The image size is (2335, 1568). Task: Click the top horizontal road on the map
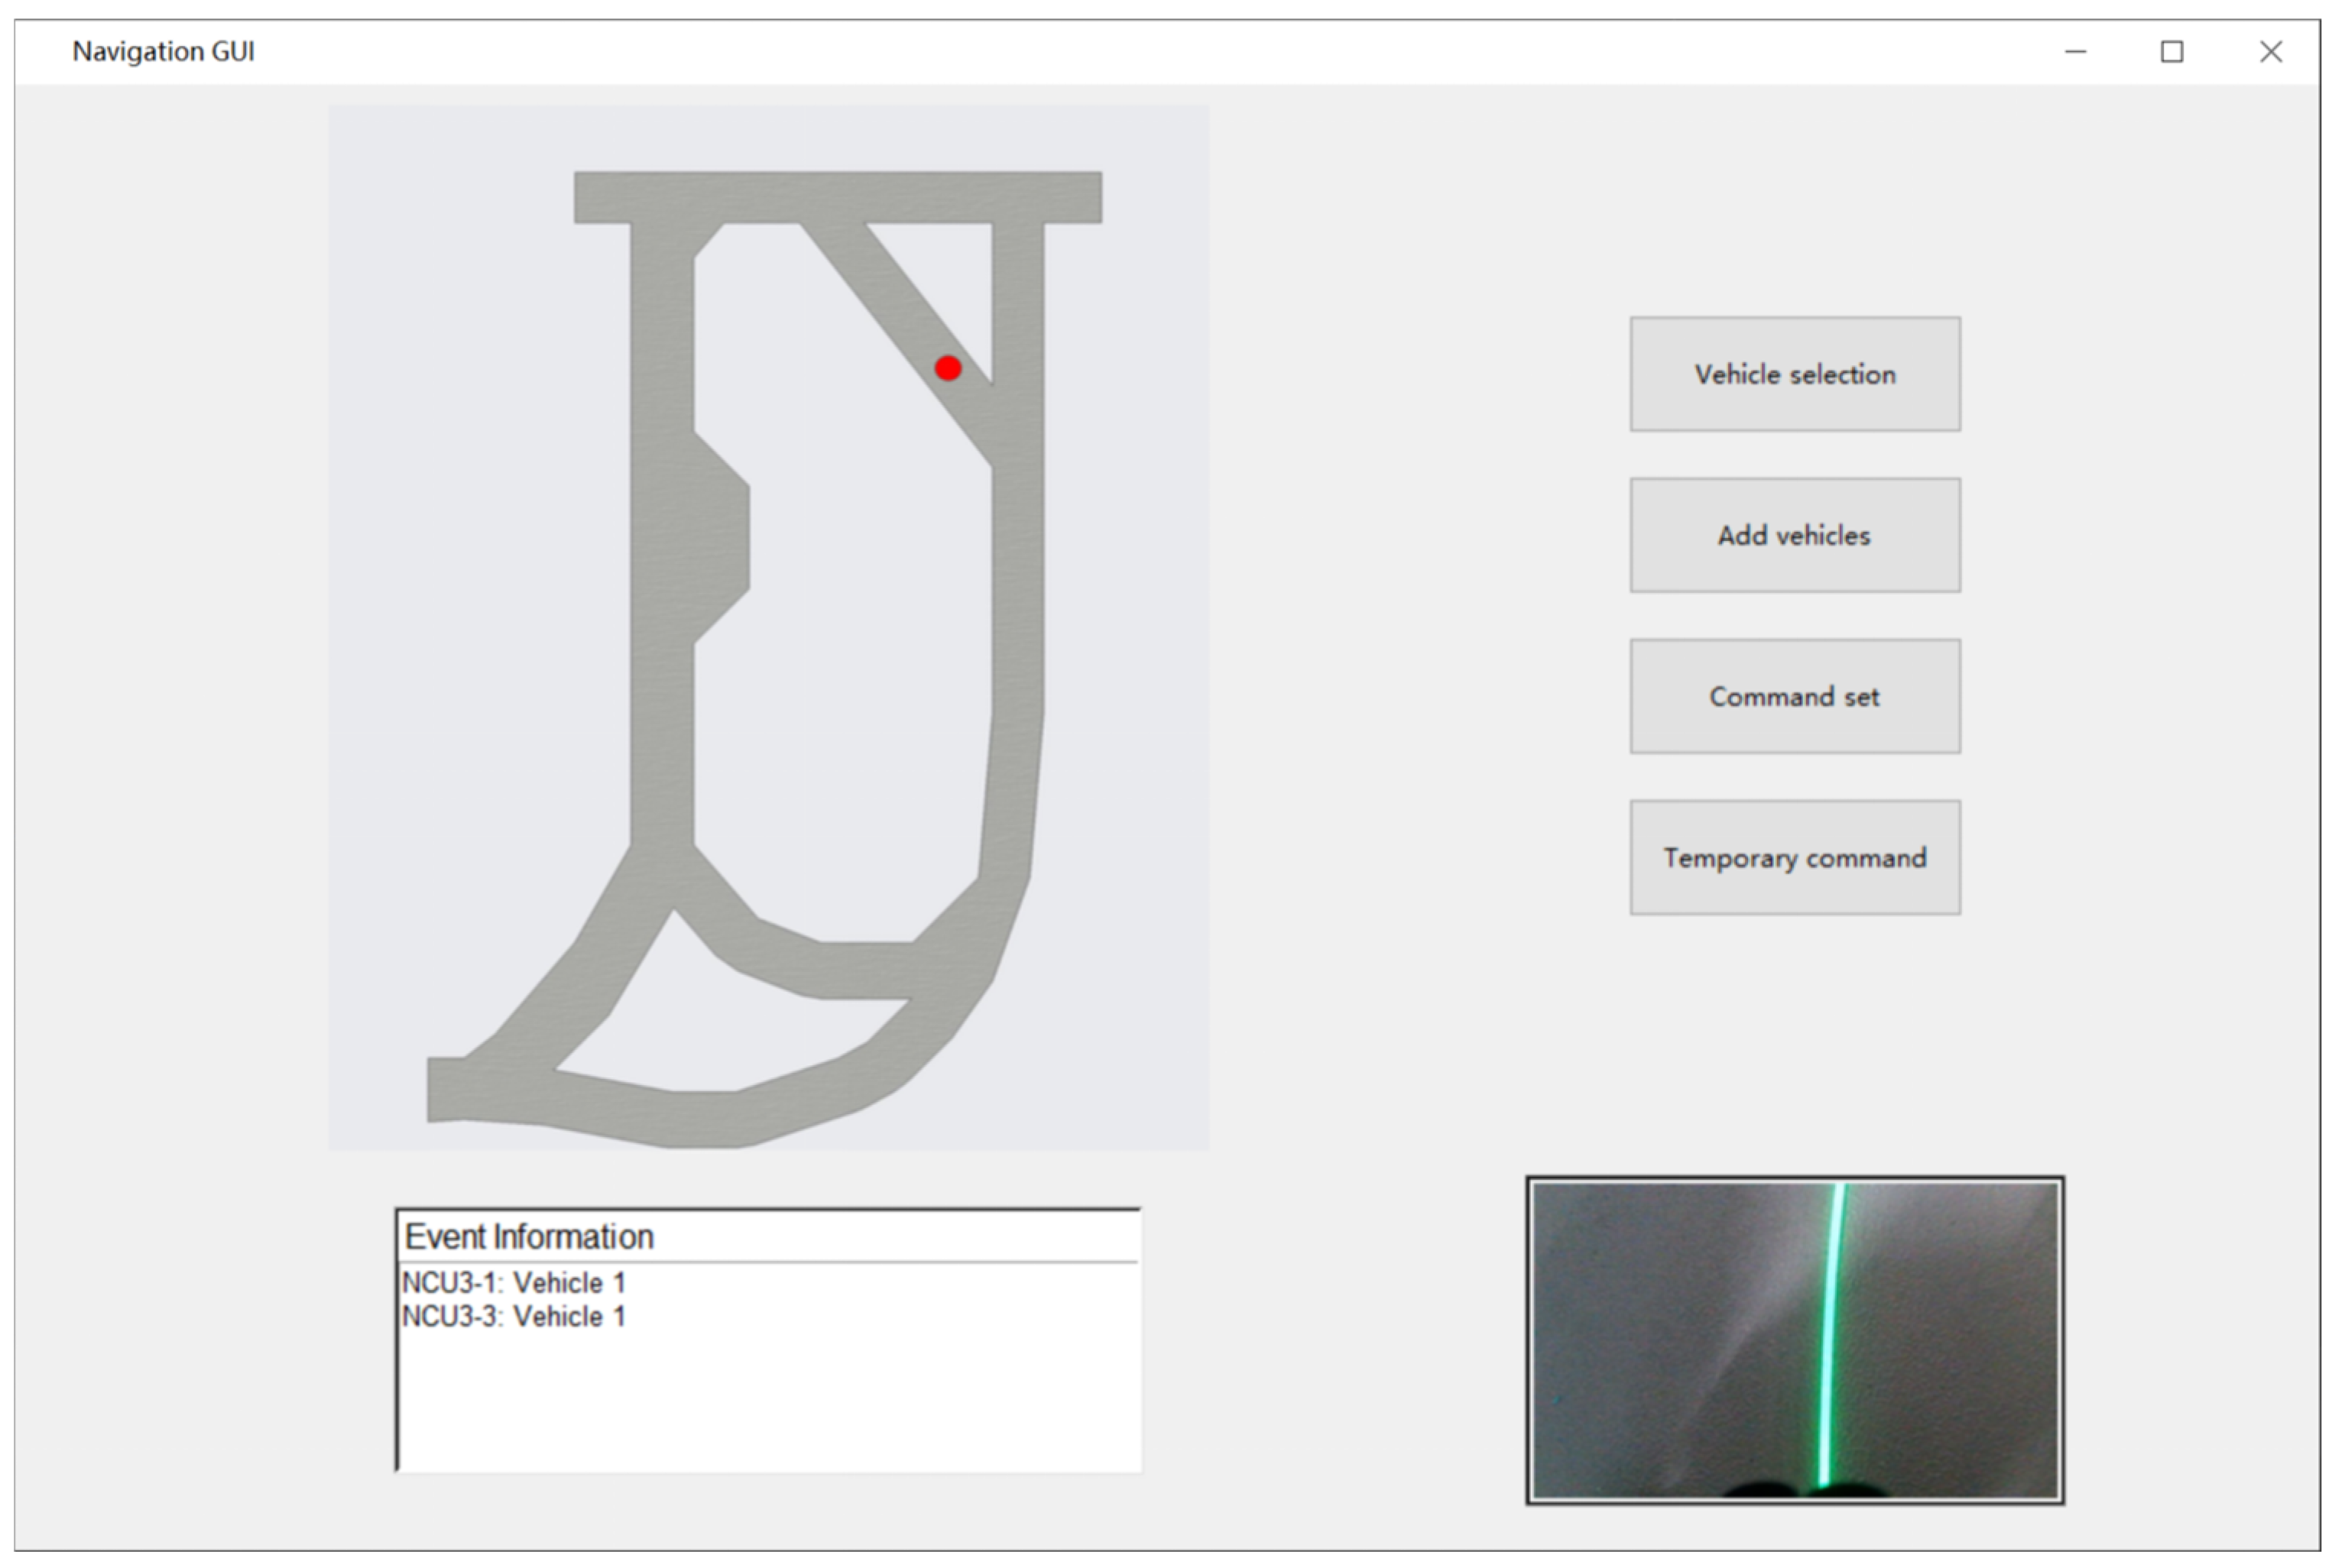[838, 197]
